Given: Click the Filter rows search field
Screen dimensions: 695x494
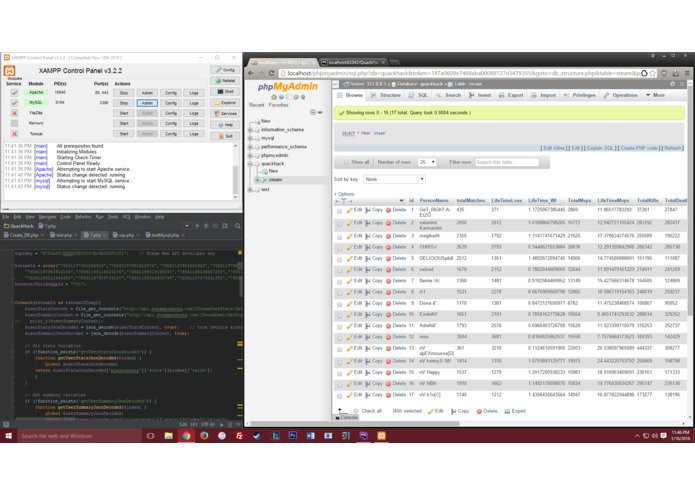Looking at the screenshot, I should 507,162.
